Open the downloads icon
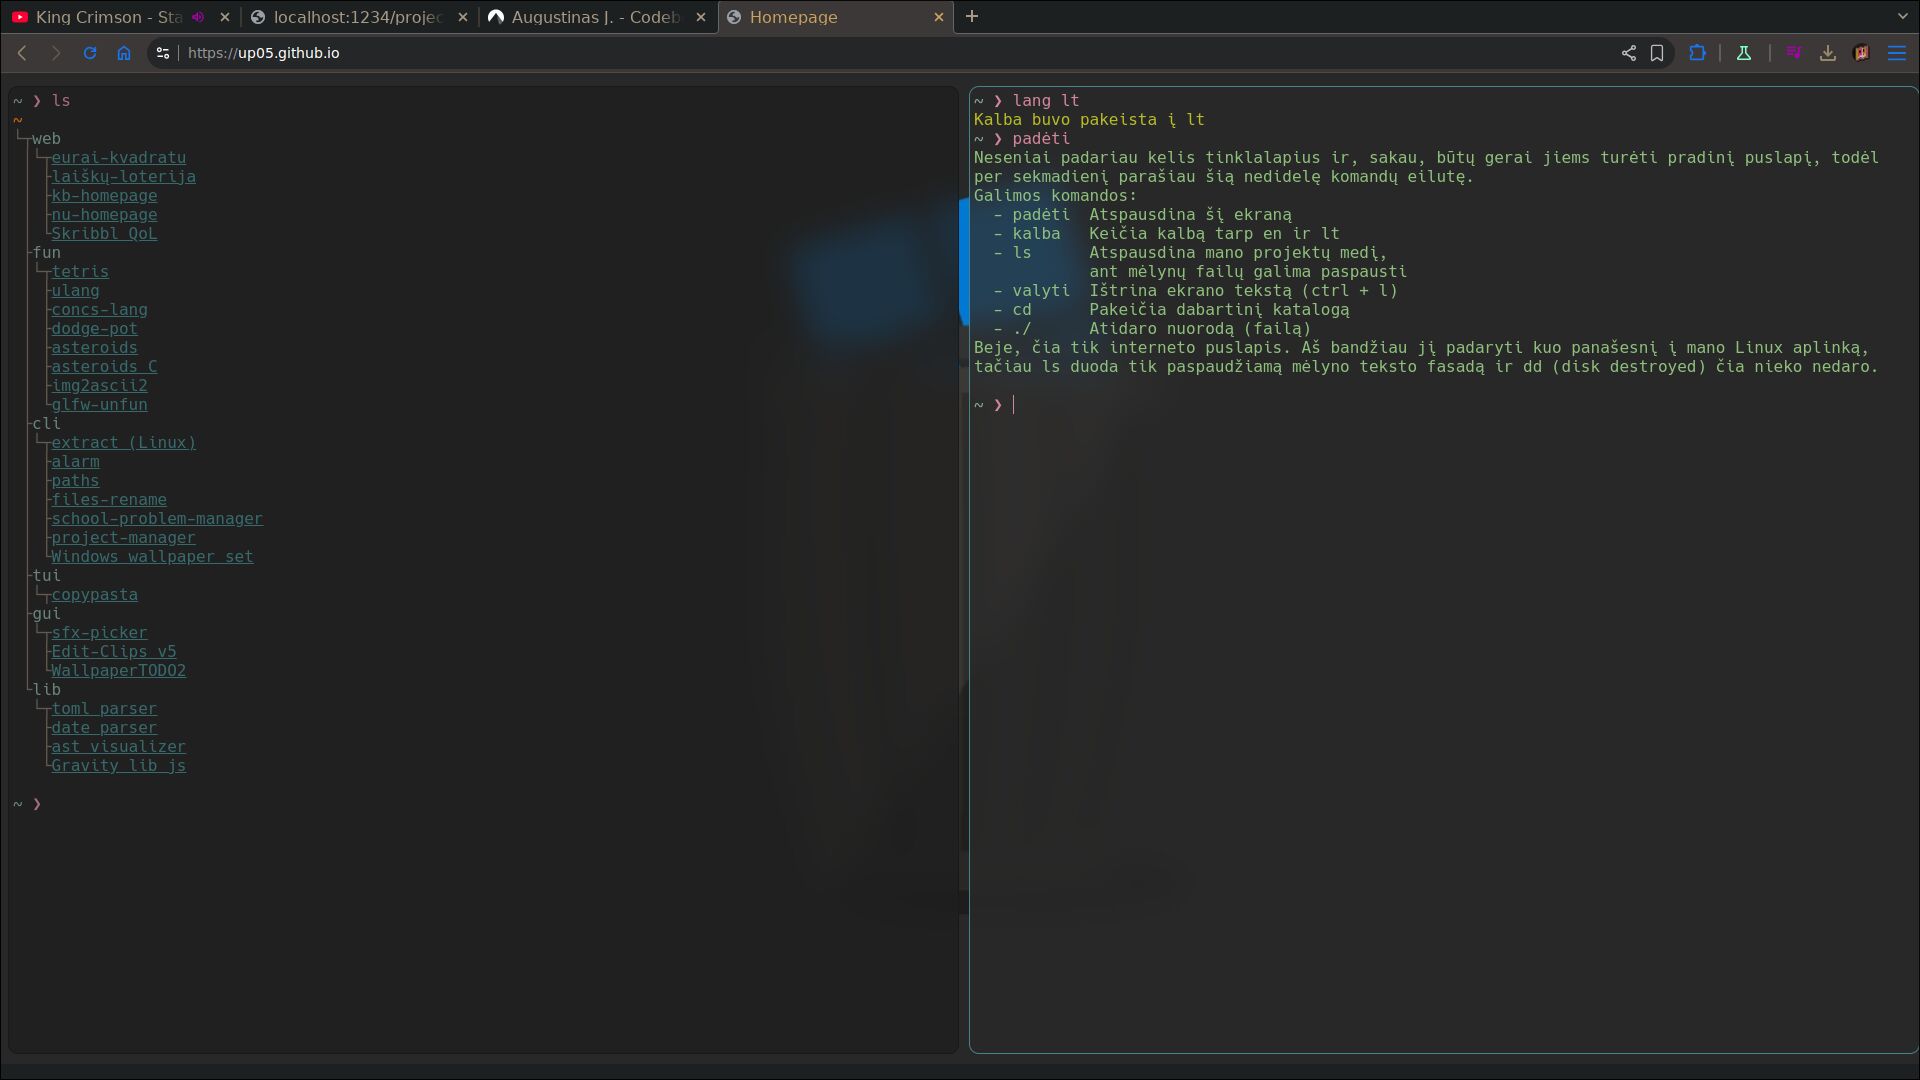 (x=1828, y=53)
